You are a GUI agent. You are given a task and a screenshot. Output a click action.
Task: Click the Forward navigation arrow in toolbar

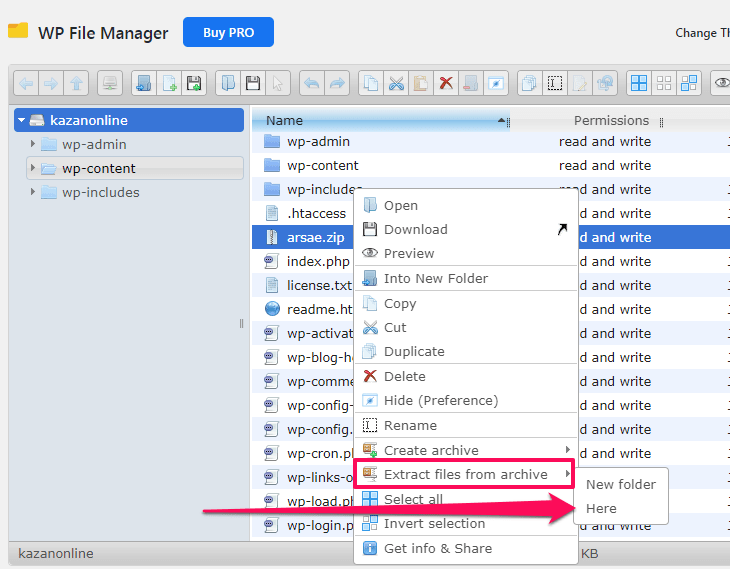pos(51,83)
